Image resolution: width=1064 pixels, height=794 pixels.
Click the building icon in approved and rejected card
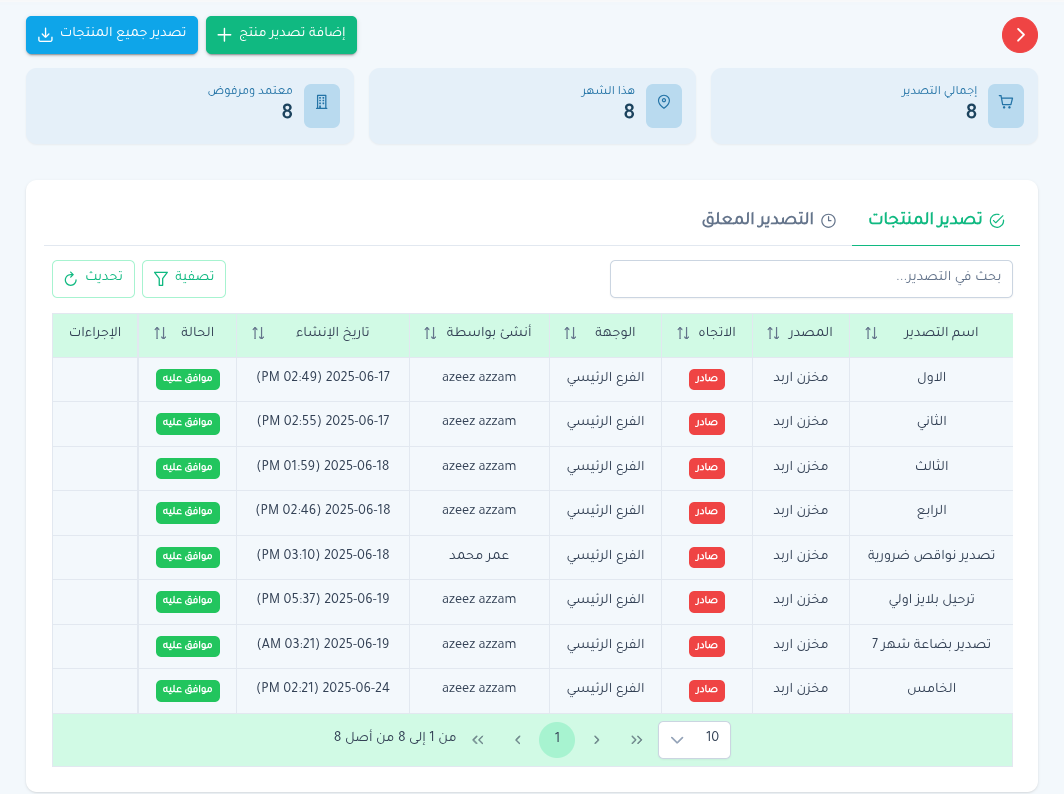321,106
